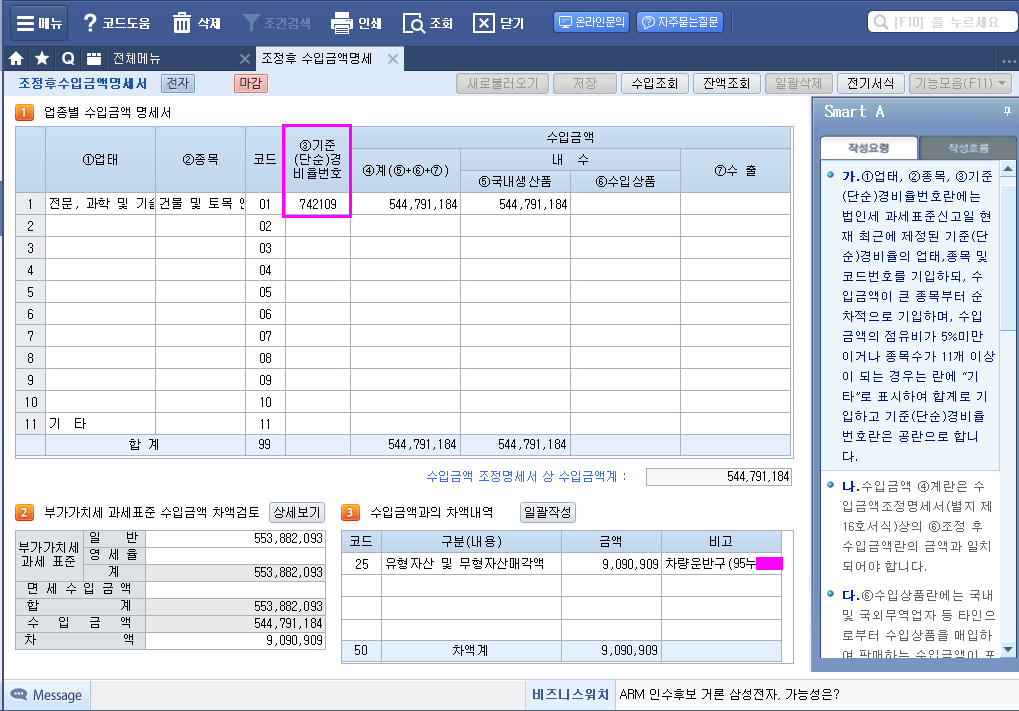Select row 1 종목 cell 건물 및 토목
This screenshot has height=711, width=1019.
pos(201,204)
